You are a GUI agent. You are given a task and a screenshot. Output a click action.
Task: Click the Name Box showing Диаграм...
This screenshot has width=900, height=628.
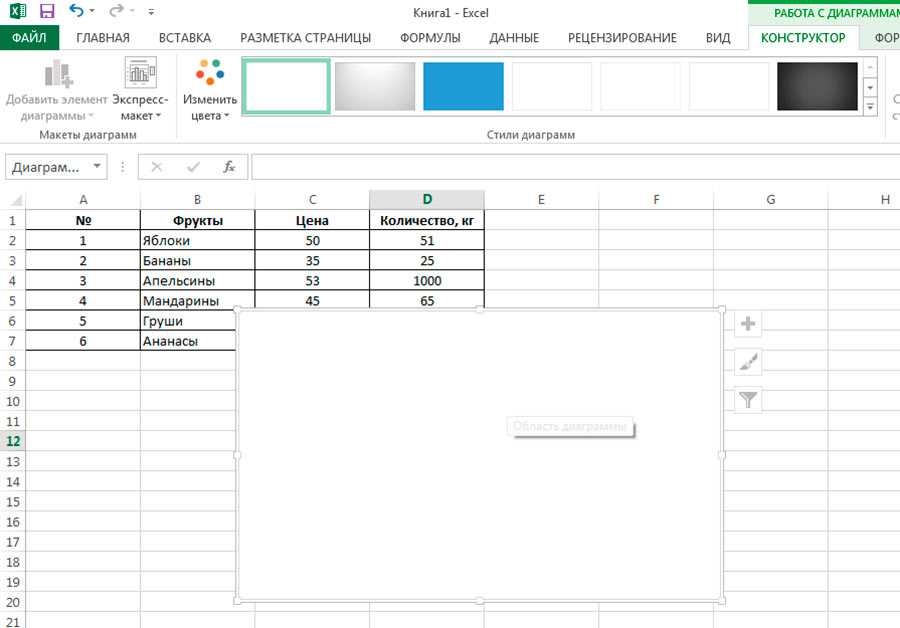[47, 167]
